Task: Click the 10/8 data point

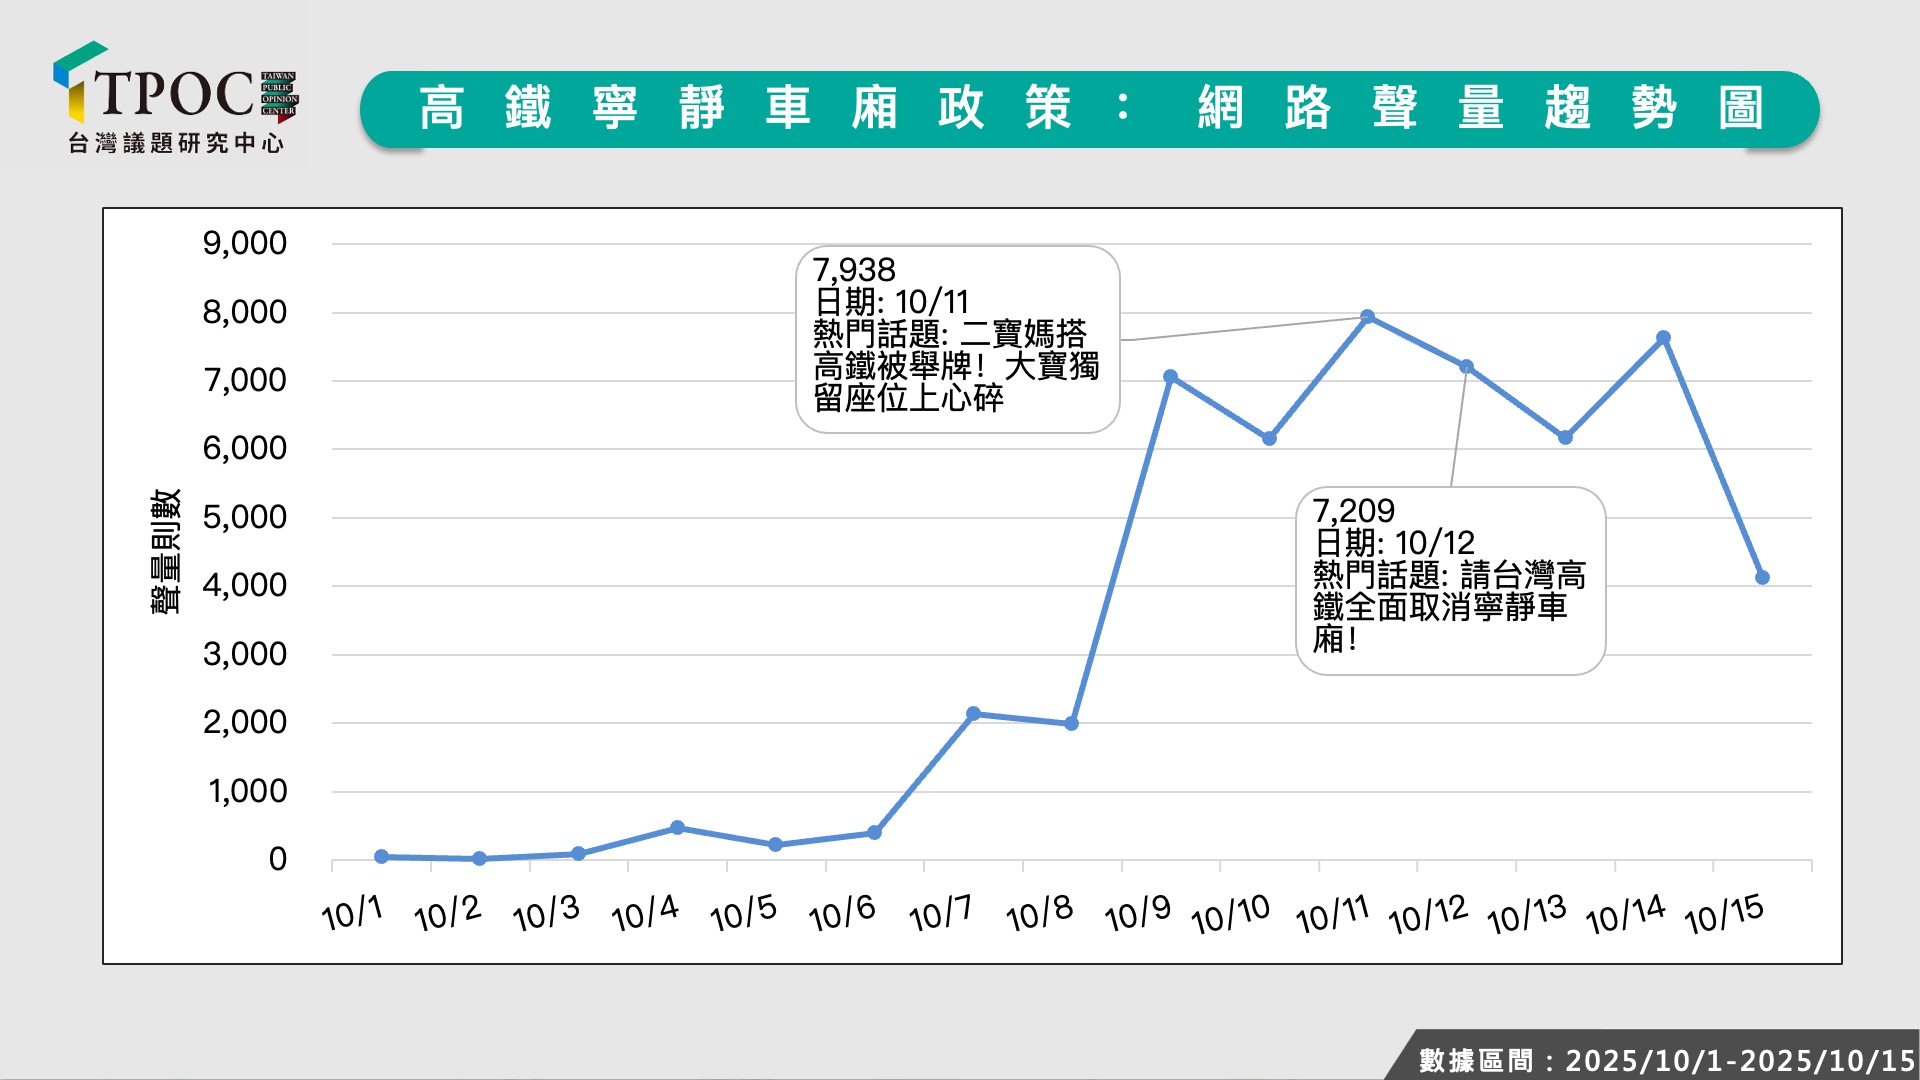Action: point(1071,723)
